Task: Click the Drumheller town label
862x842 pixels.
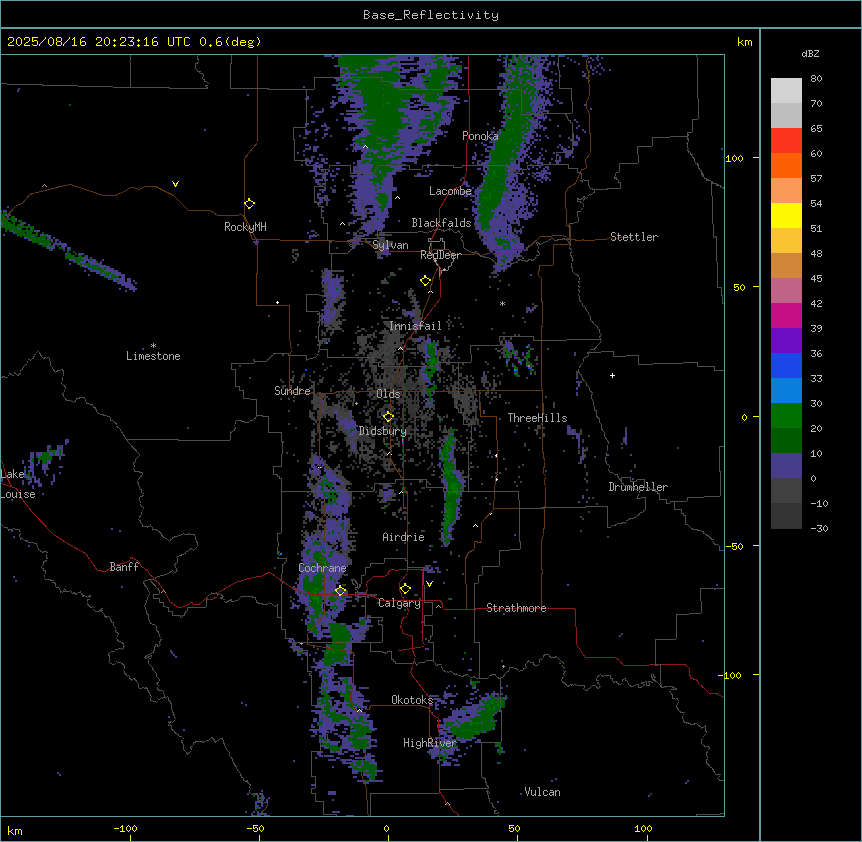Action: click(638, 487)
